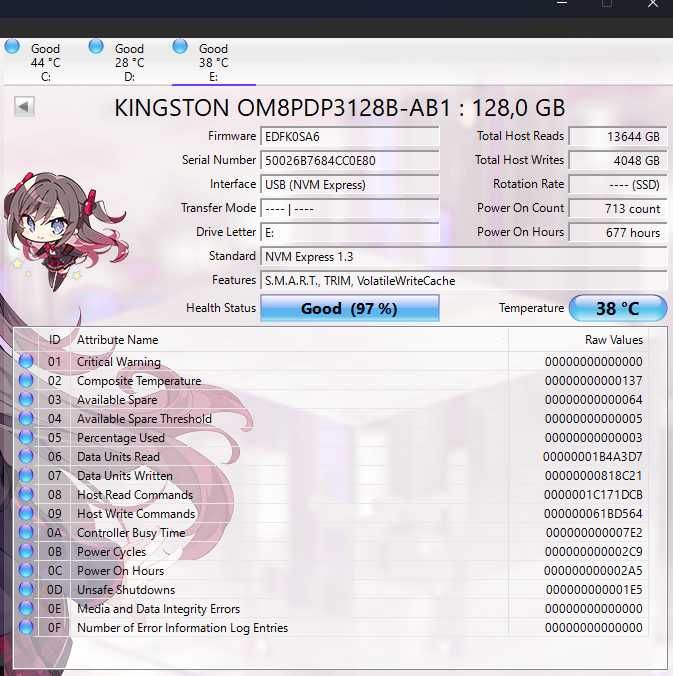The image size is (673, 676).
Task: Click the Attribute Name column header
Action: [289, 340]
